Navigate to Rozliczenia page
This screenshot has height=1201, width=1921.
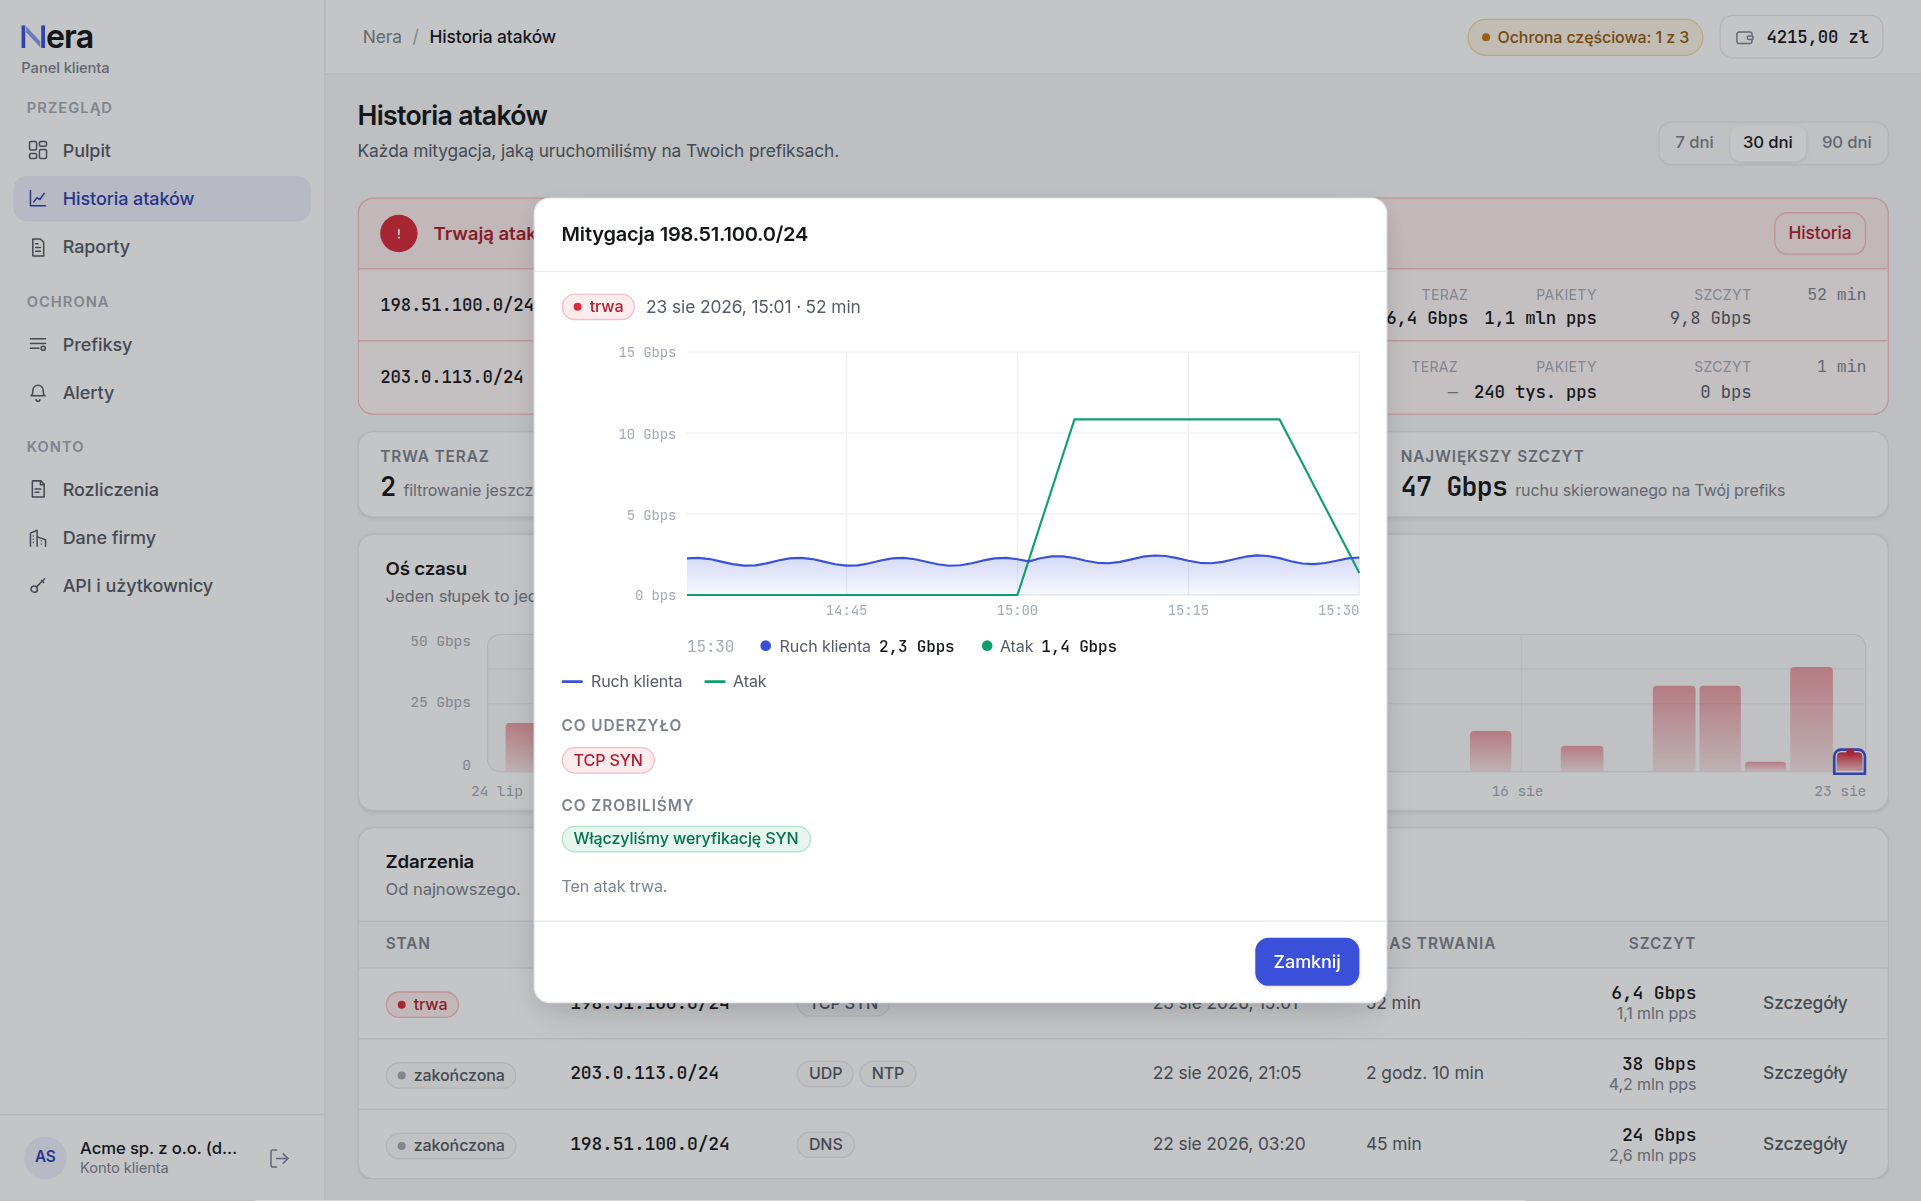coord(162,490)
